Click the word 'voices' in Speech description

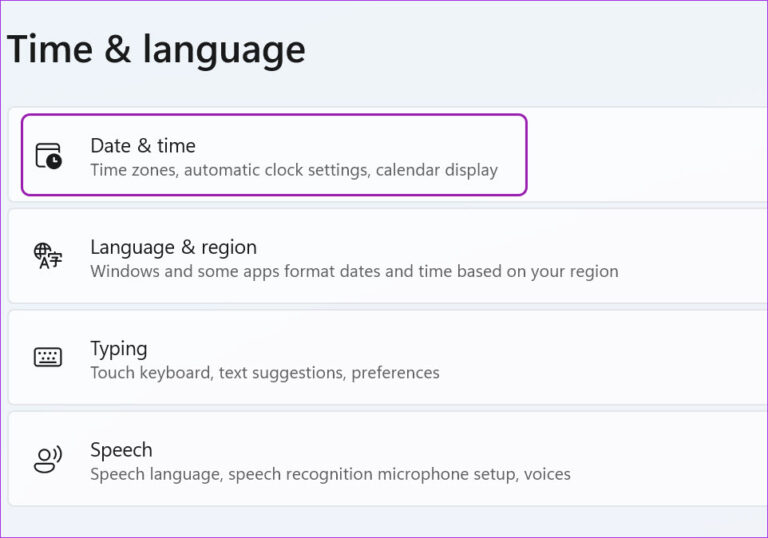[x=546, y=474]
